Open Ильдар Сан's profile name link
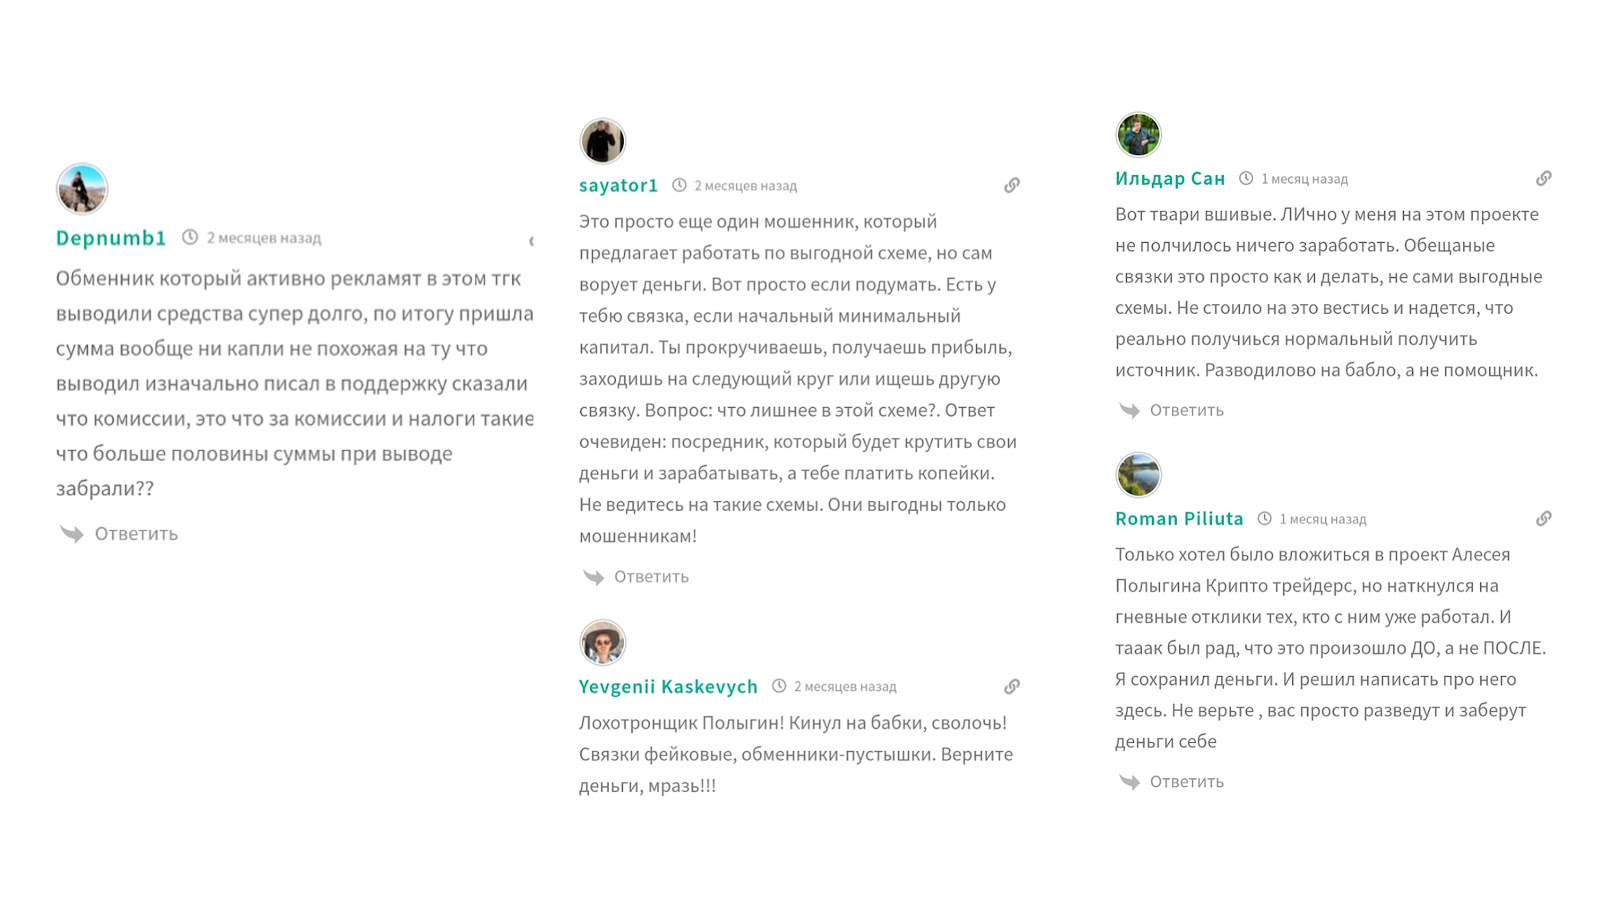Viewport: 1600px width, 900px height. (1170, 179)
